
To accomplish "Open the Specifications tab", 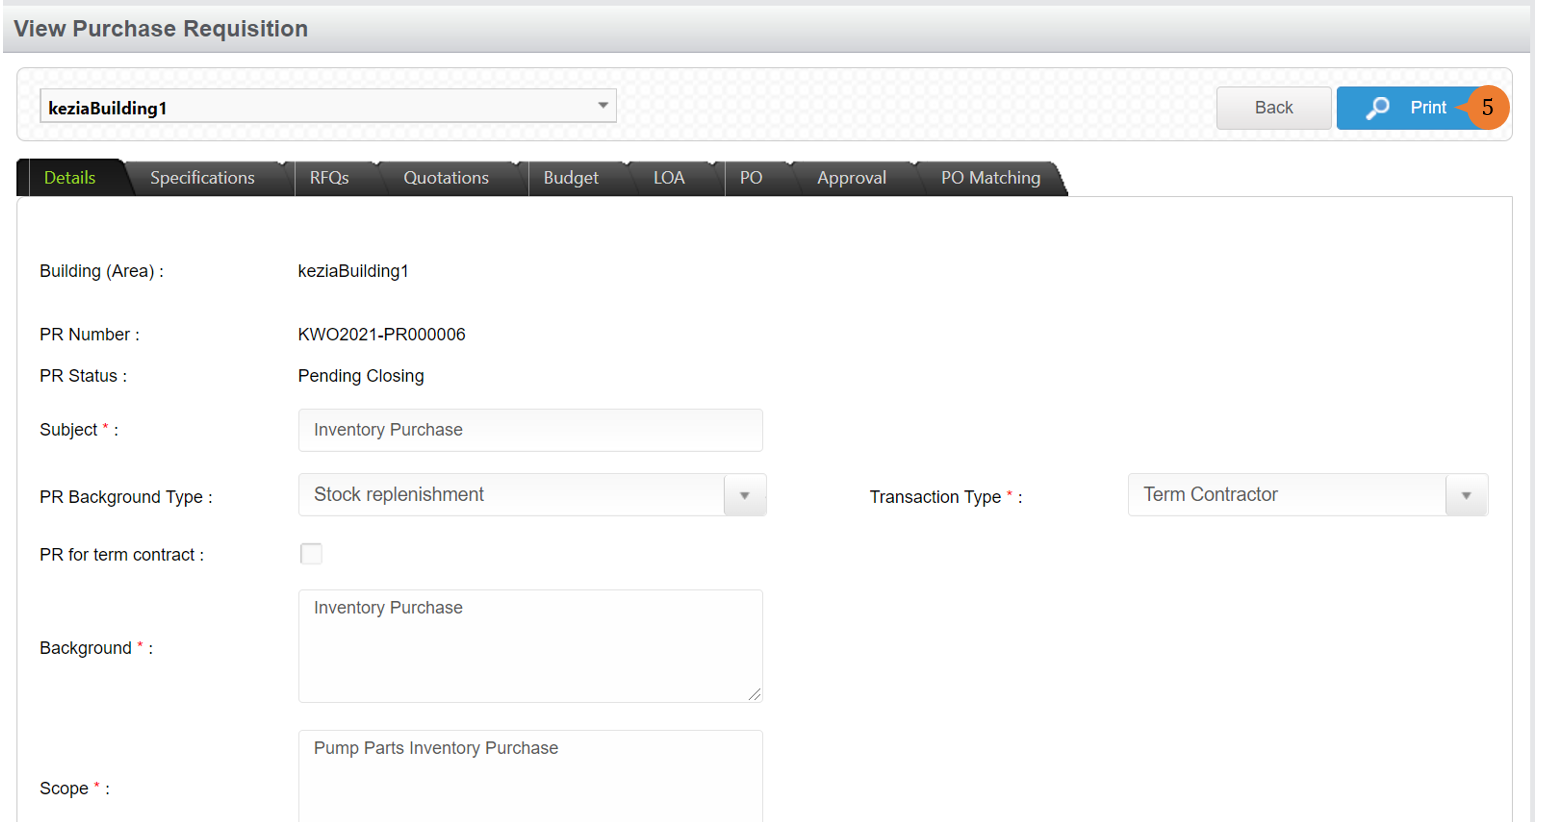I will tap(202, 178).
